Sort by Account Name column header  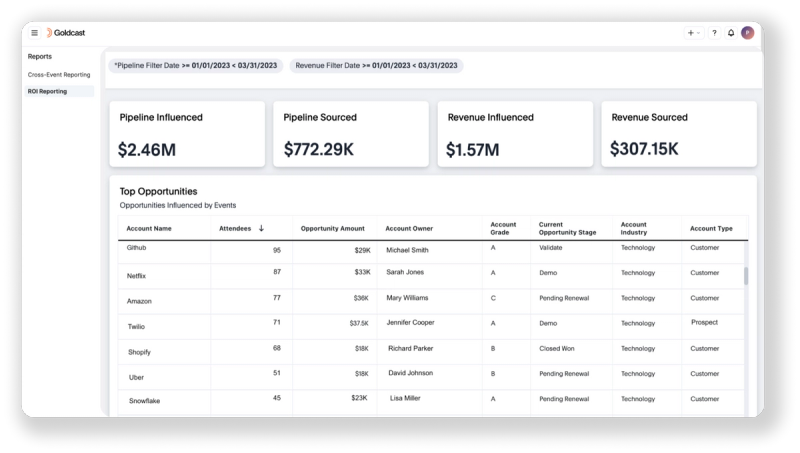click(x=149, y=229)
